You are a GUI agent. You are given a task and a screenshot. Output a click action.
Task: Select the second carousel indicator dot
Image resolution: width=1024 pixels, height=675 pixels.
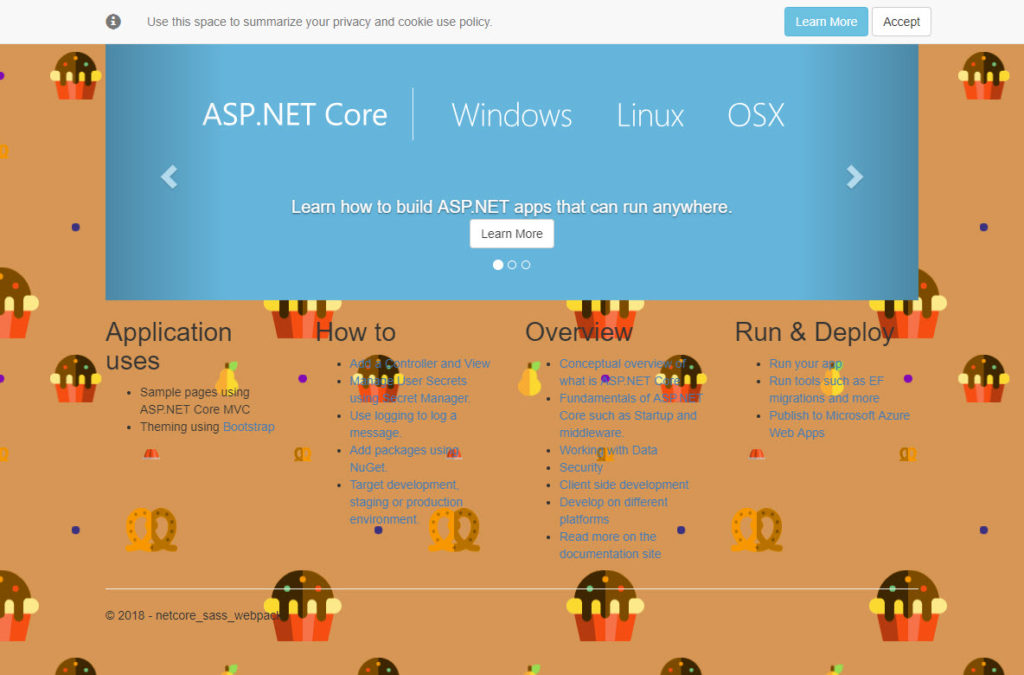[x=512, y=265]
